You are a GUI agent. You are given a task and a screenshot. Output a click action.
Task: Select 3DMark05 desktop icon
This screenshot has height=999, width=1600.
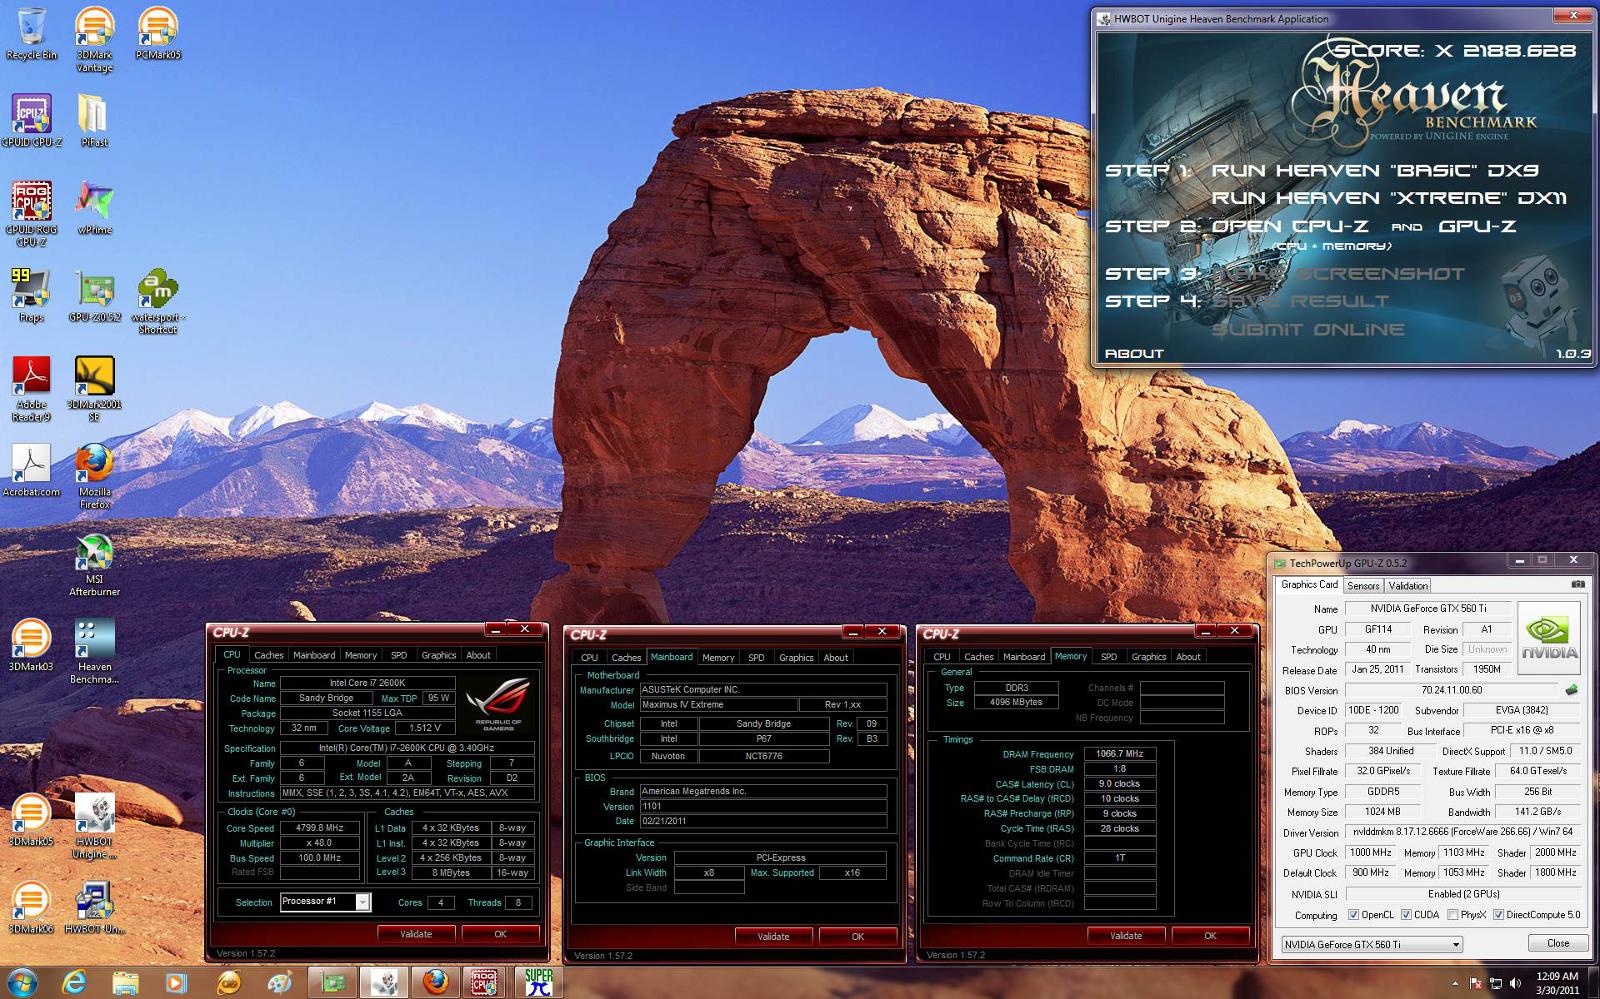31,820
